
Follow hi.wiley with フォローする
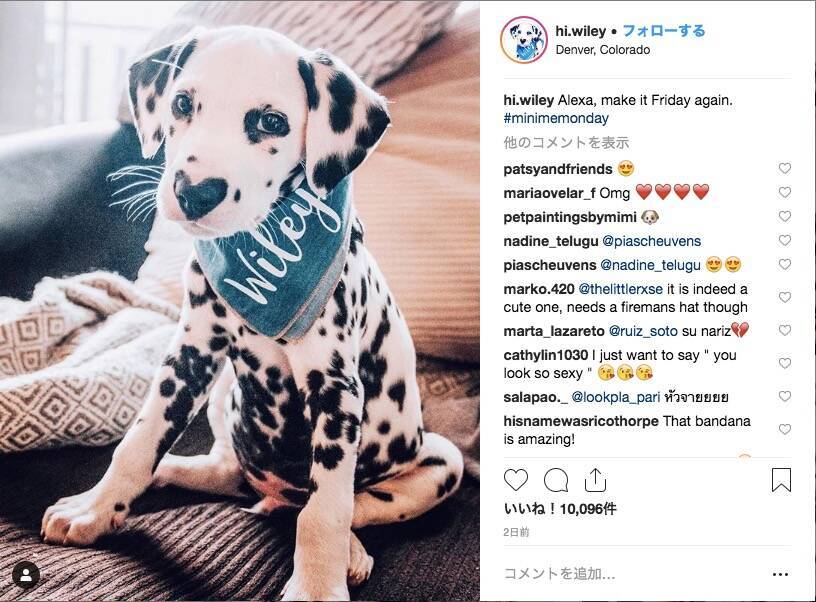coord(664,31)
